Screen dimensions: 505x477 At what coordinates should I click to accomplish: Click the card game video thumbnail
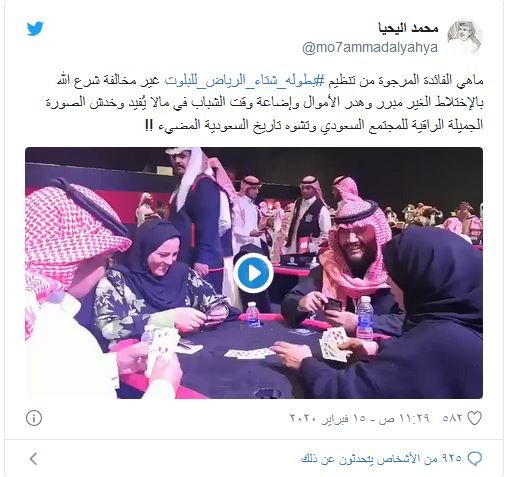coord(254,273)
